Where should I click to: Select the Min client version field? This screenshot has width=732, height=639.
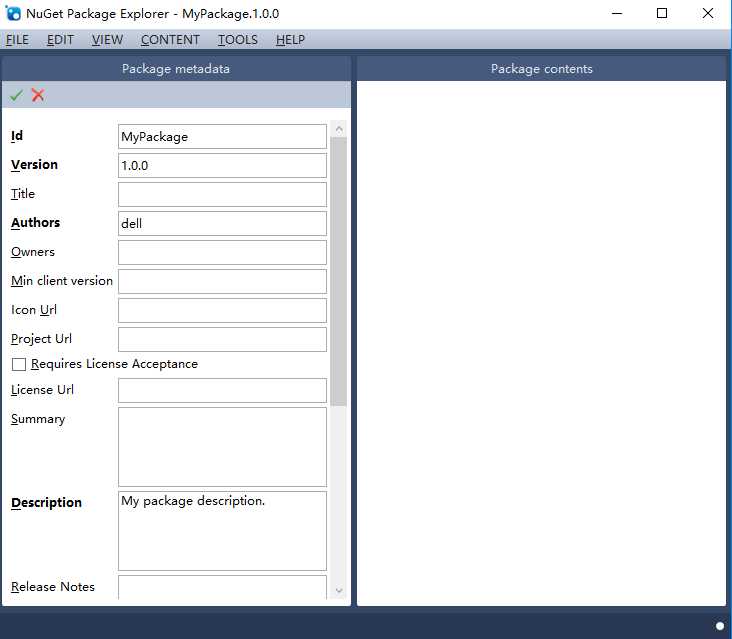(222, 281)
